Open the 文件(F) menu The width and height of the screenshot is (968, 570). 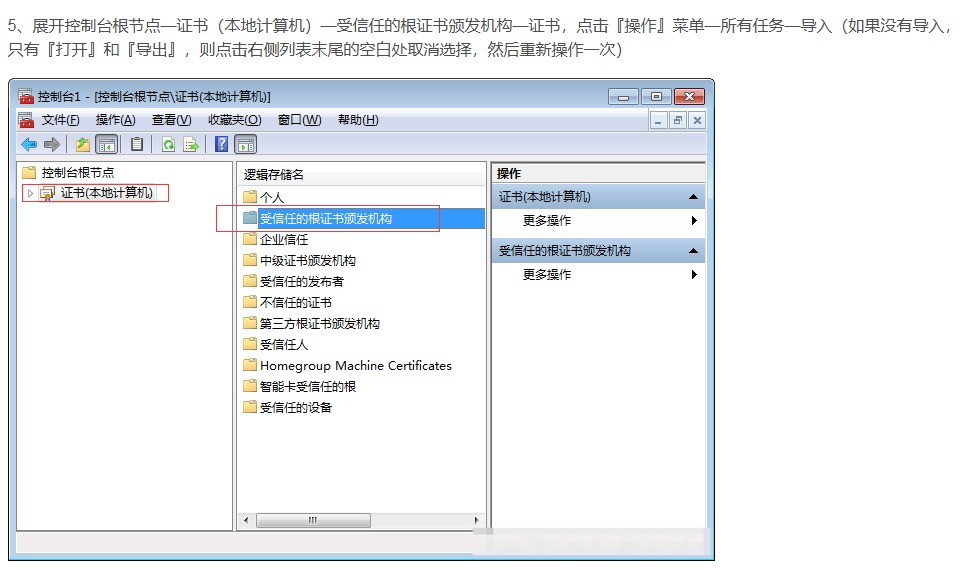pos(60,120)
